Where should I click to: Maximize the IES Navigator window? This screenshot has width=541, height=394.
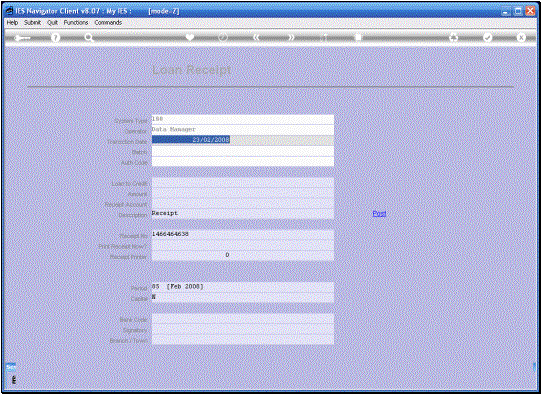click(518, 11)
